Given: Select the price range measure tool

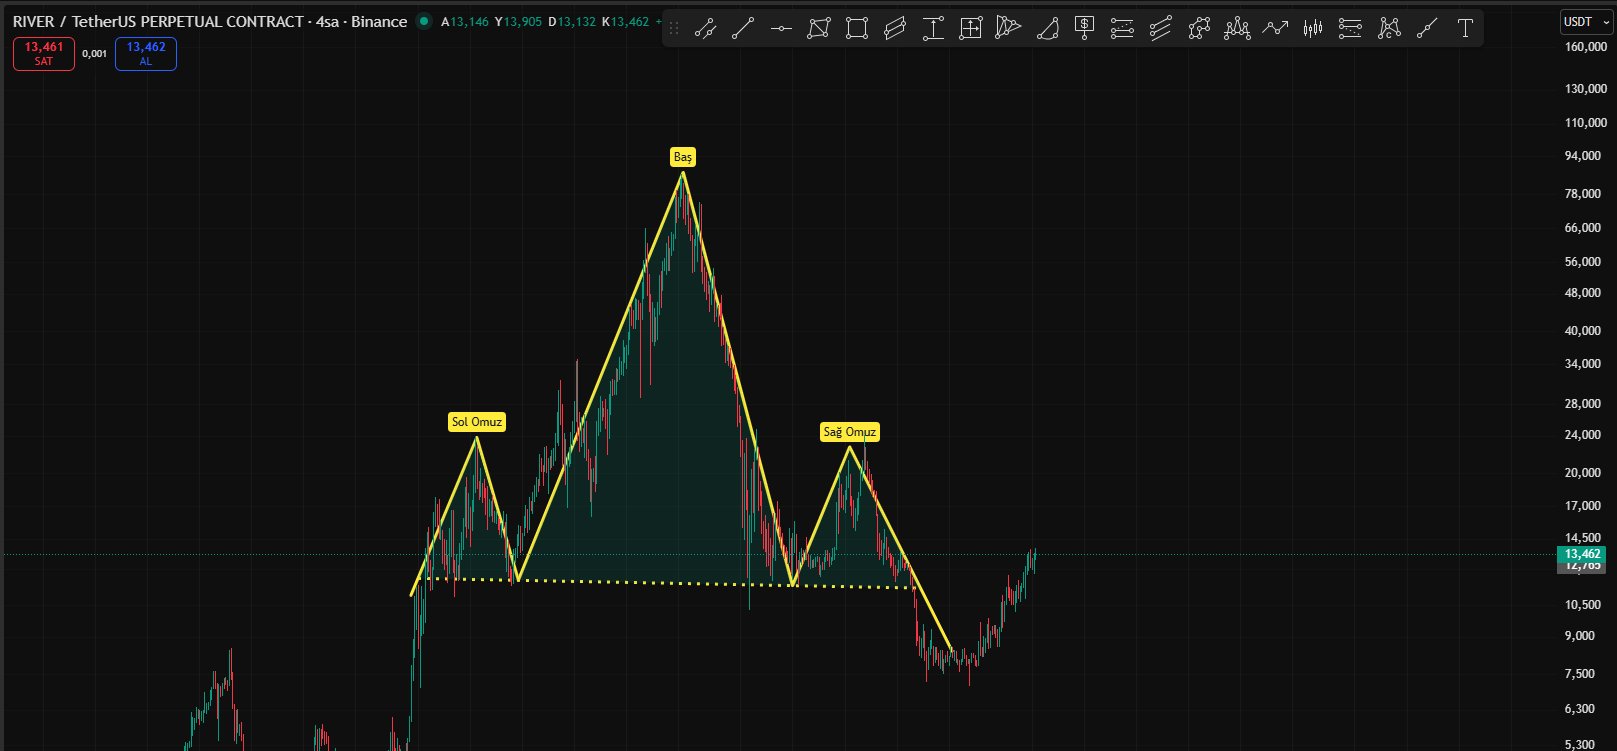Looking at the screenshot, I should pyautogui.click(x=933, y=29).
